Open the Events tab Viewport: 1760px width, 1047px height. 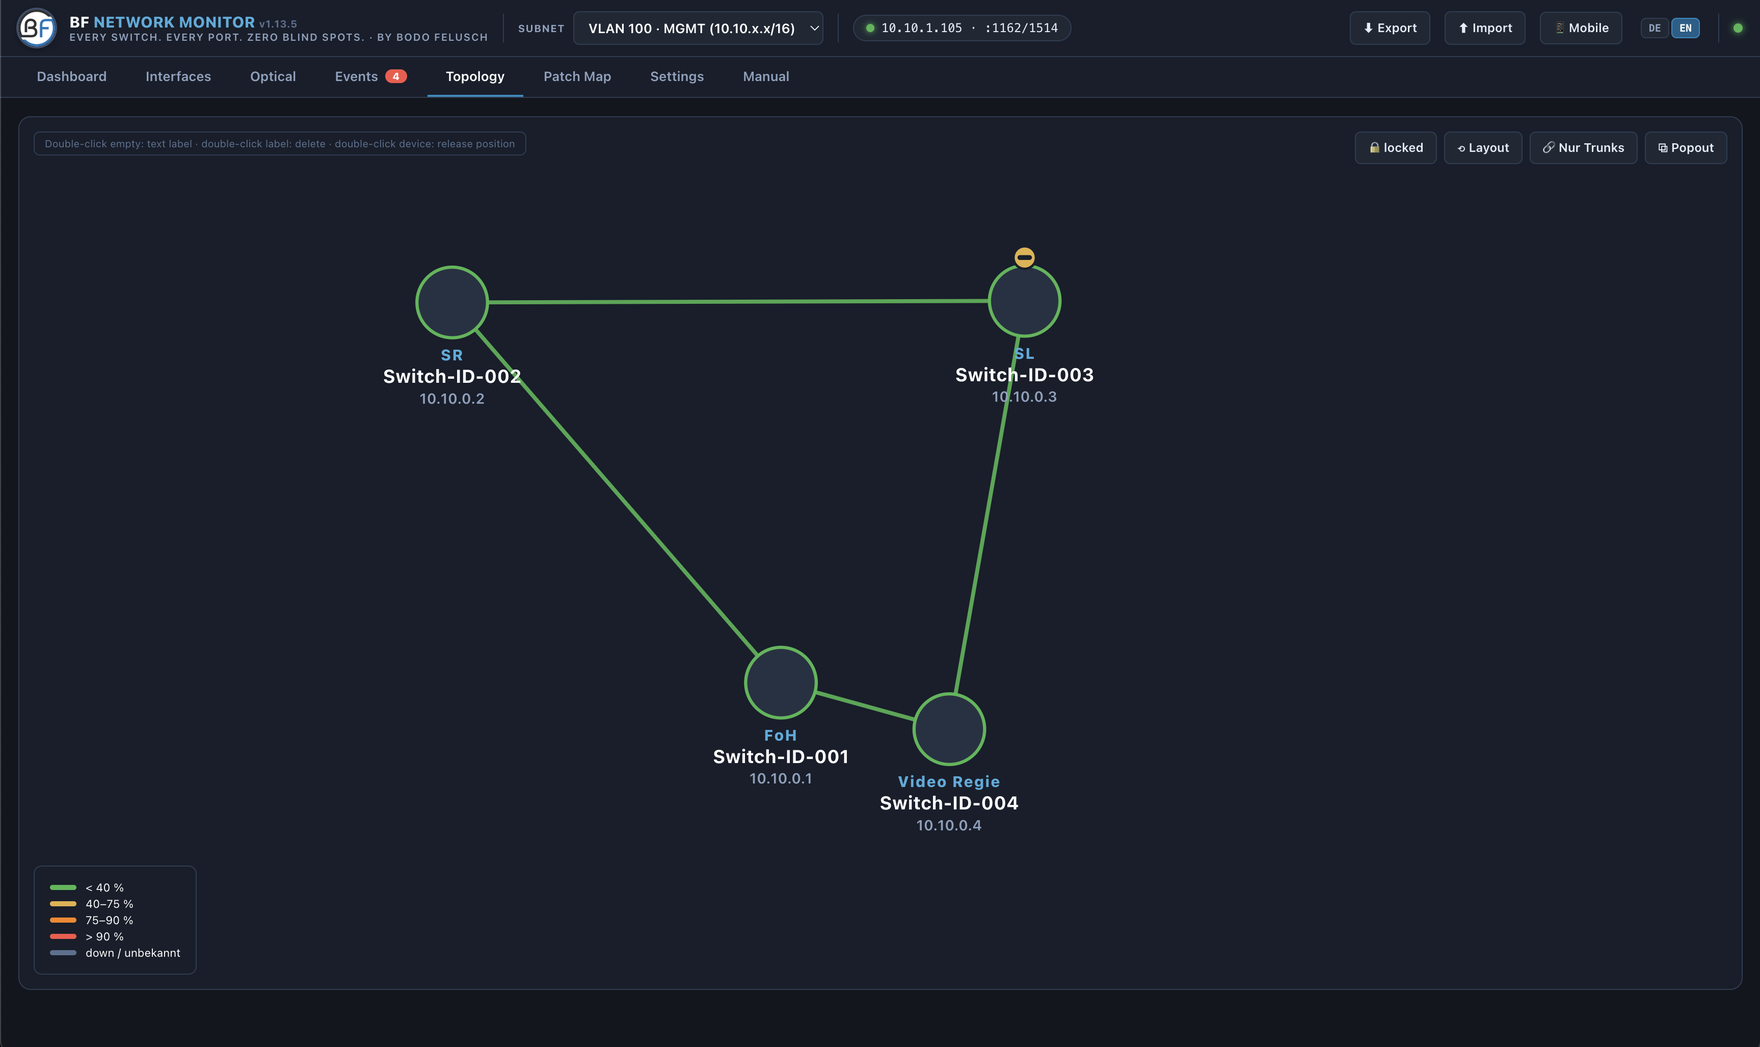click(x=370, y=77)
